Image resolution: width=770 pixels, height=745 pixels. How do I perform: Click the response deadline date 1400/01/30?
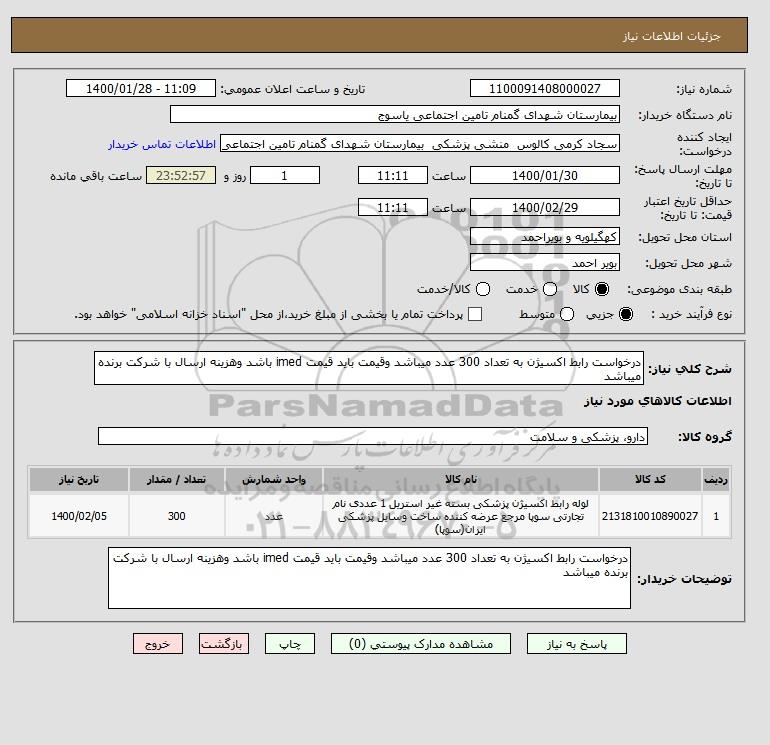pyautogui.click(x=545, y=175)
